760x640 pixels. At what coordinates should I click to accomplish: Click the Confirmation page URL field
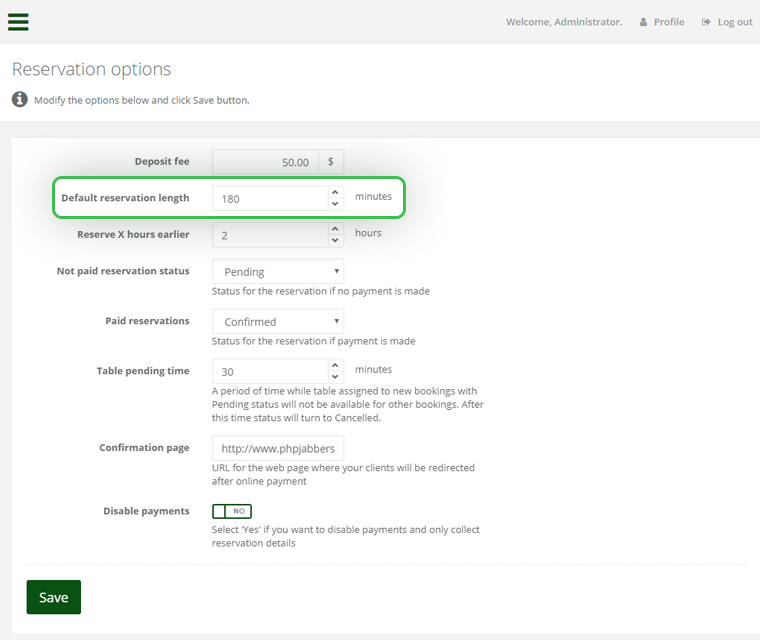click(x=278, y=448)
